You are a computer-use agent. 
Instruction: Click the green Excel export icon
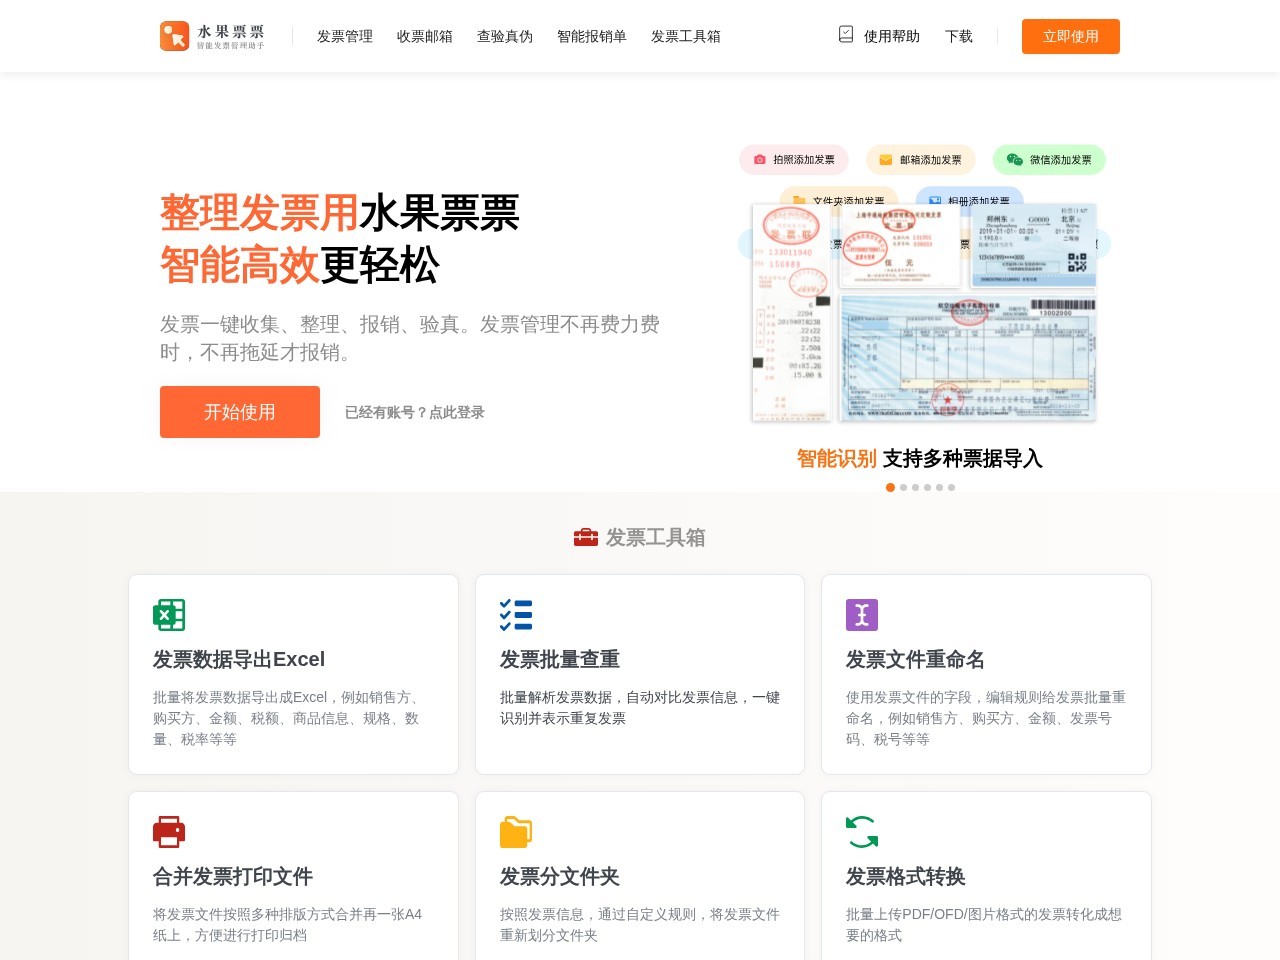[x=169, y=615]
